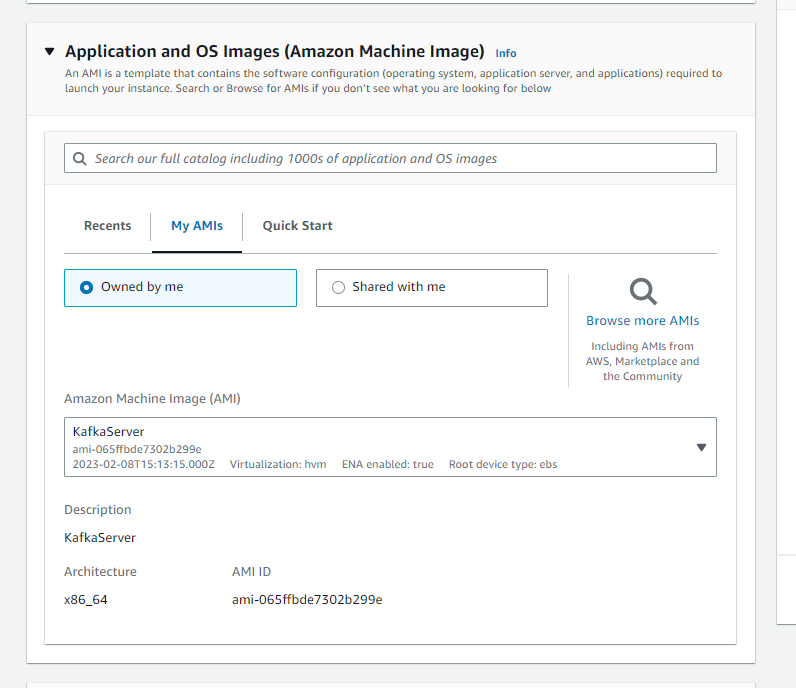Open the Quick Start tab
Screen dimensions: 796x688
[297, 226]
